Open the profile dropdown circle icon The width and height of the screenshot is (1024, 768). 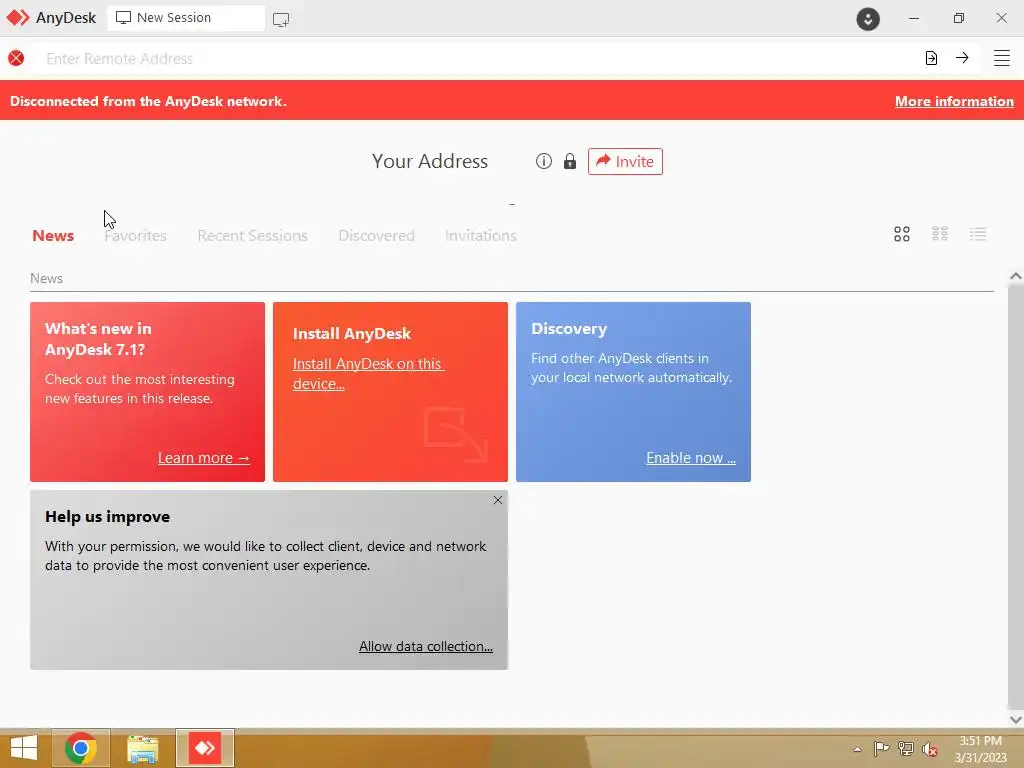868,19
